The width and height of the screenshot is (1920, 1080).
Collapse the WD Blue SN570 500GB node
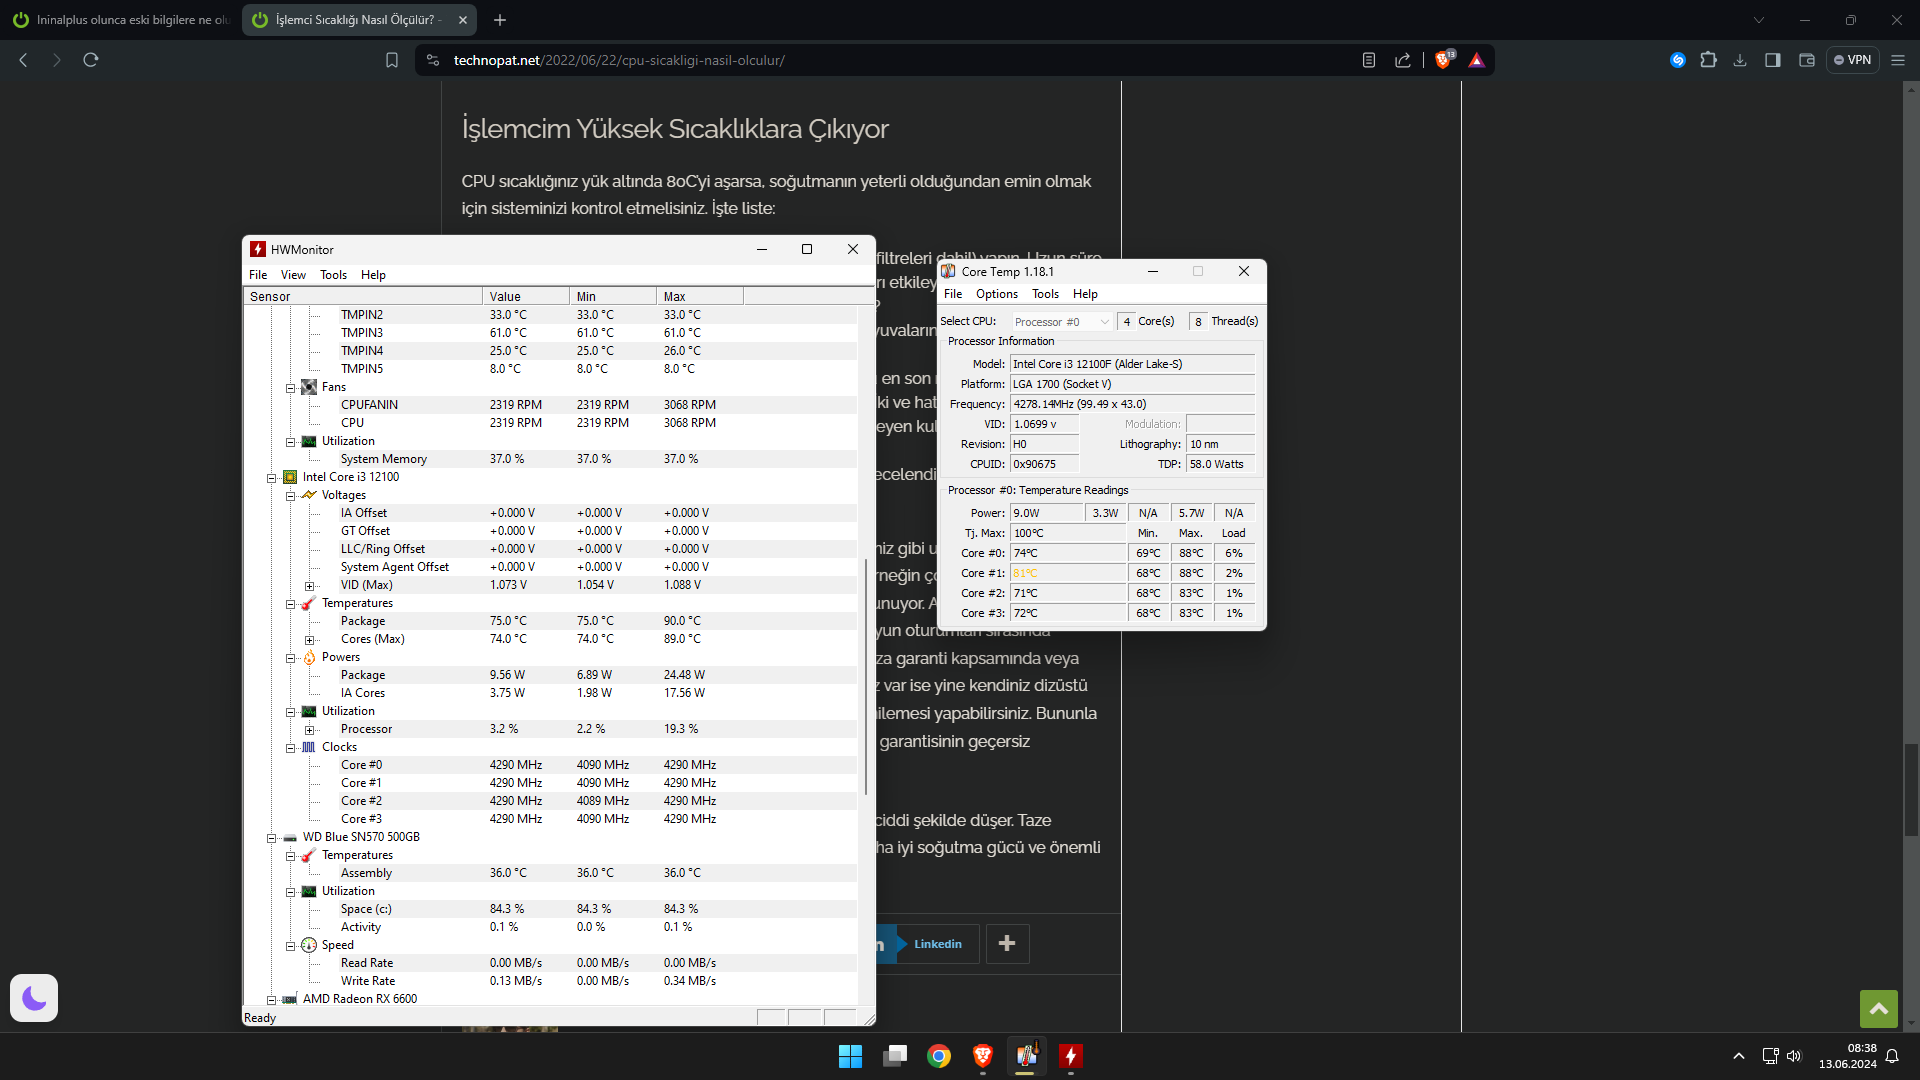(x=271, y=838)
